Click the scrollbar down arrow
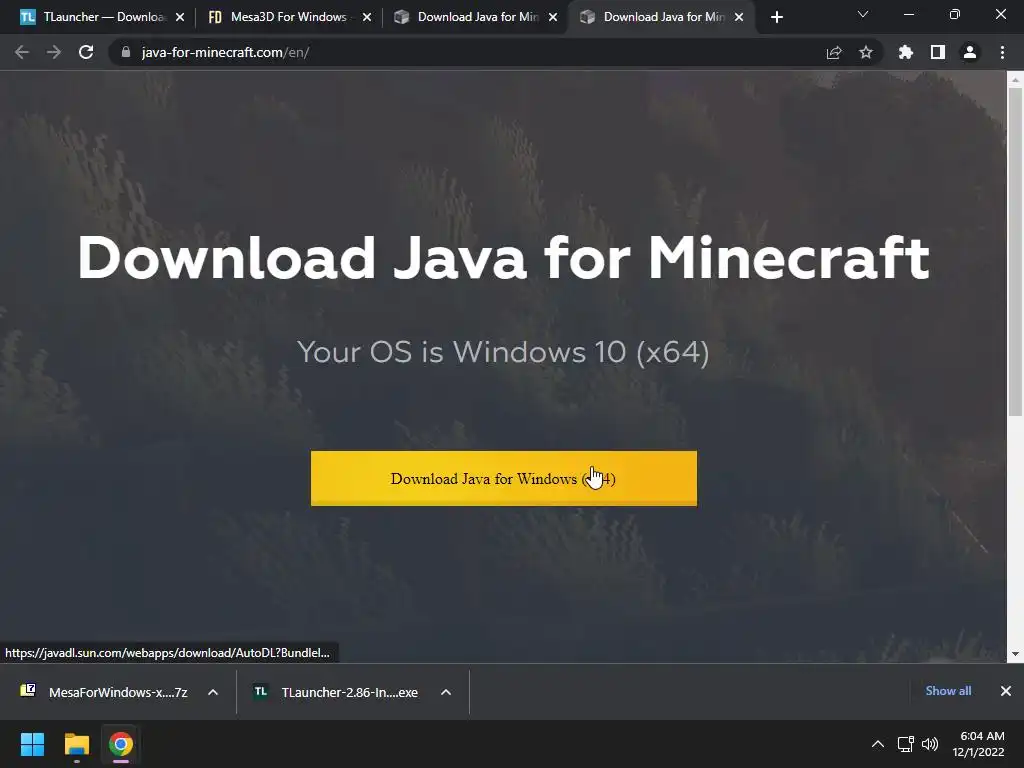Viewport: 1024px width, 768px height. point(1015,654)
